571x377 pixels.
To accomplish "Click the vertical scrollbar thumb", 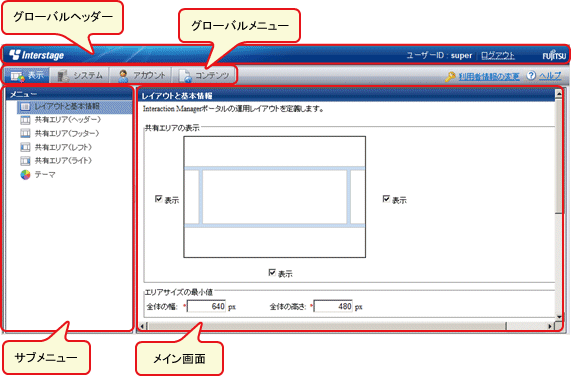I will click(x=559, y=156).
